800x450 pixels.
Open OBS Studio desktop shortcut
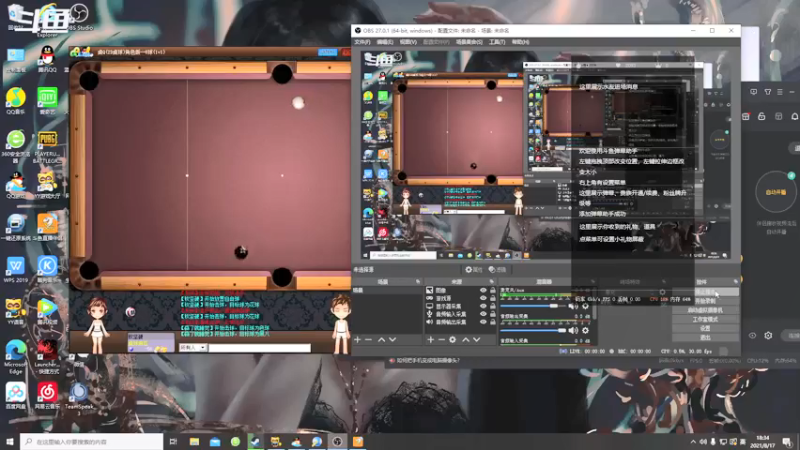(80, 17)
